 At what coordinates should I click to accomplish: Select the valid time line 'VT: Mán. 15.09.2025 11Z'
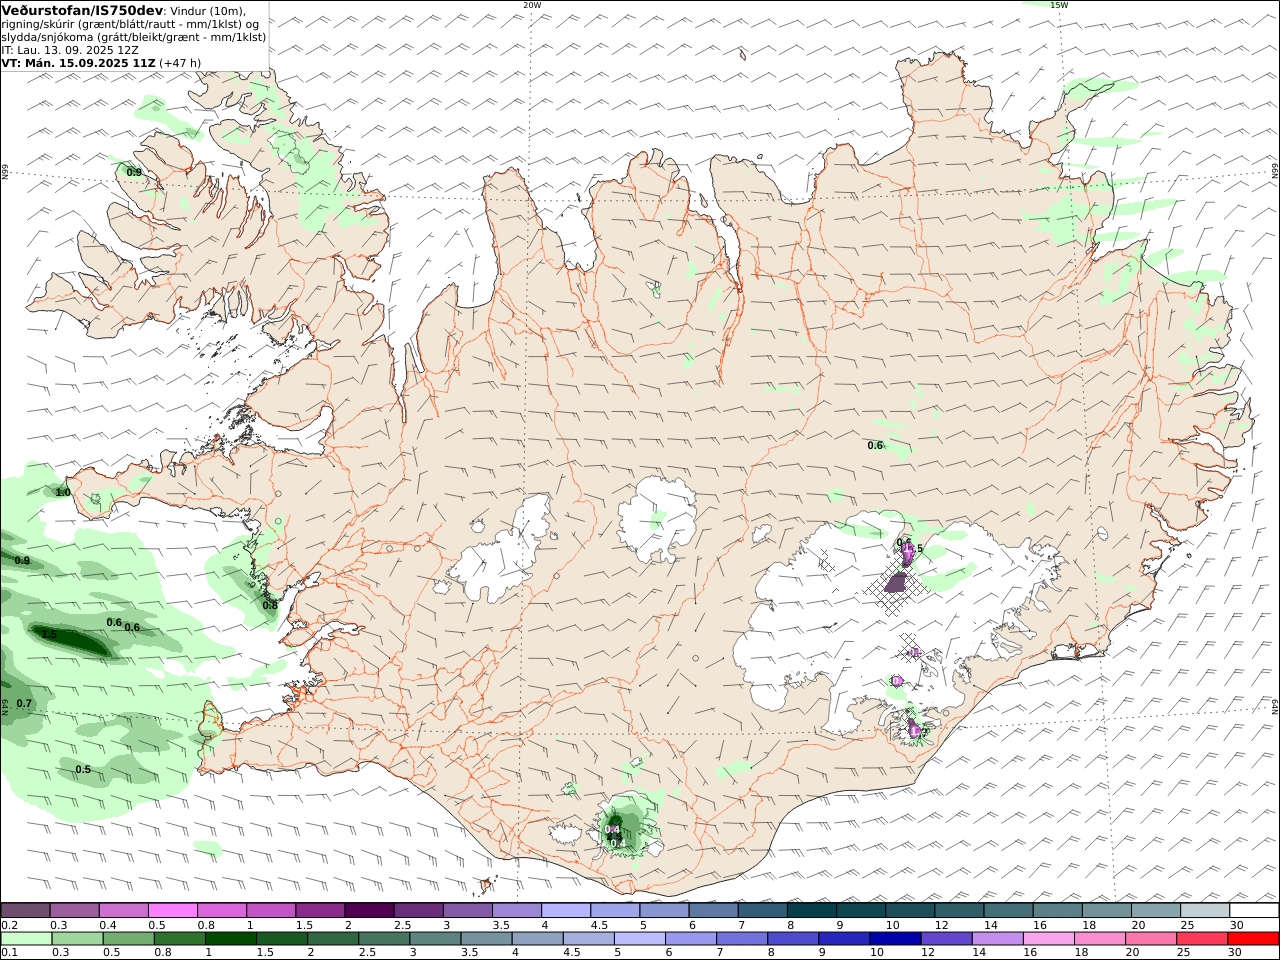(x=78, y=63)
